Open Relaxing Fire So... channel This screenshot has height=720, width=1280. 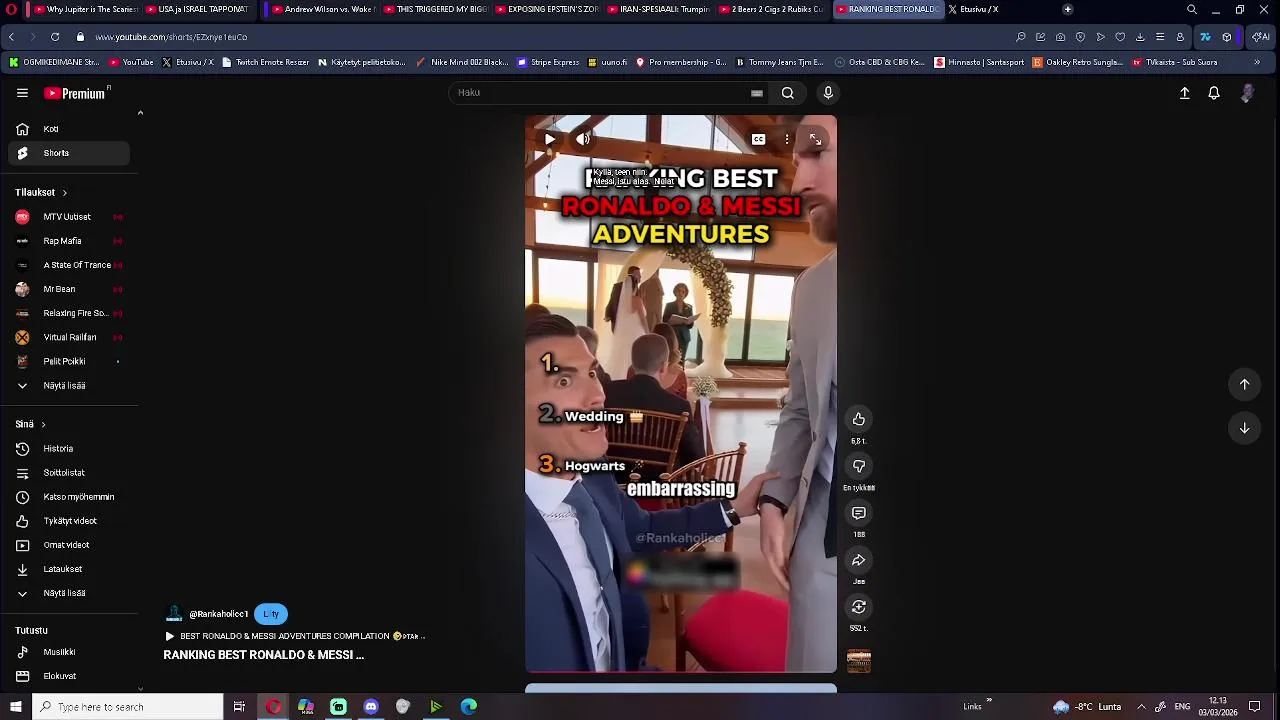(69, 313)
